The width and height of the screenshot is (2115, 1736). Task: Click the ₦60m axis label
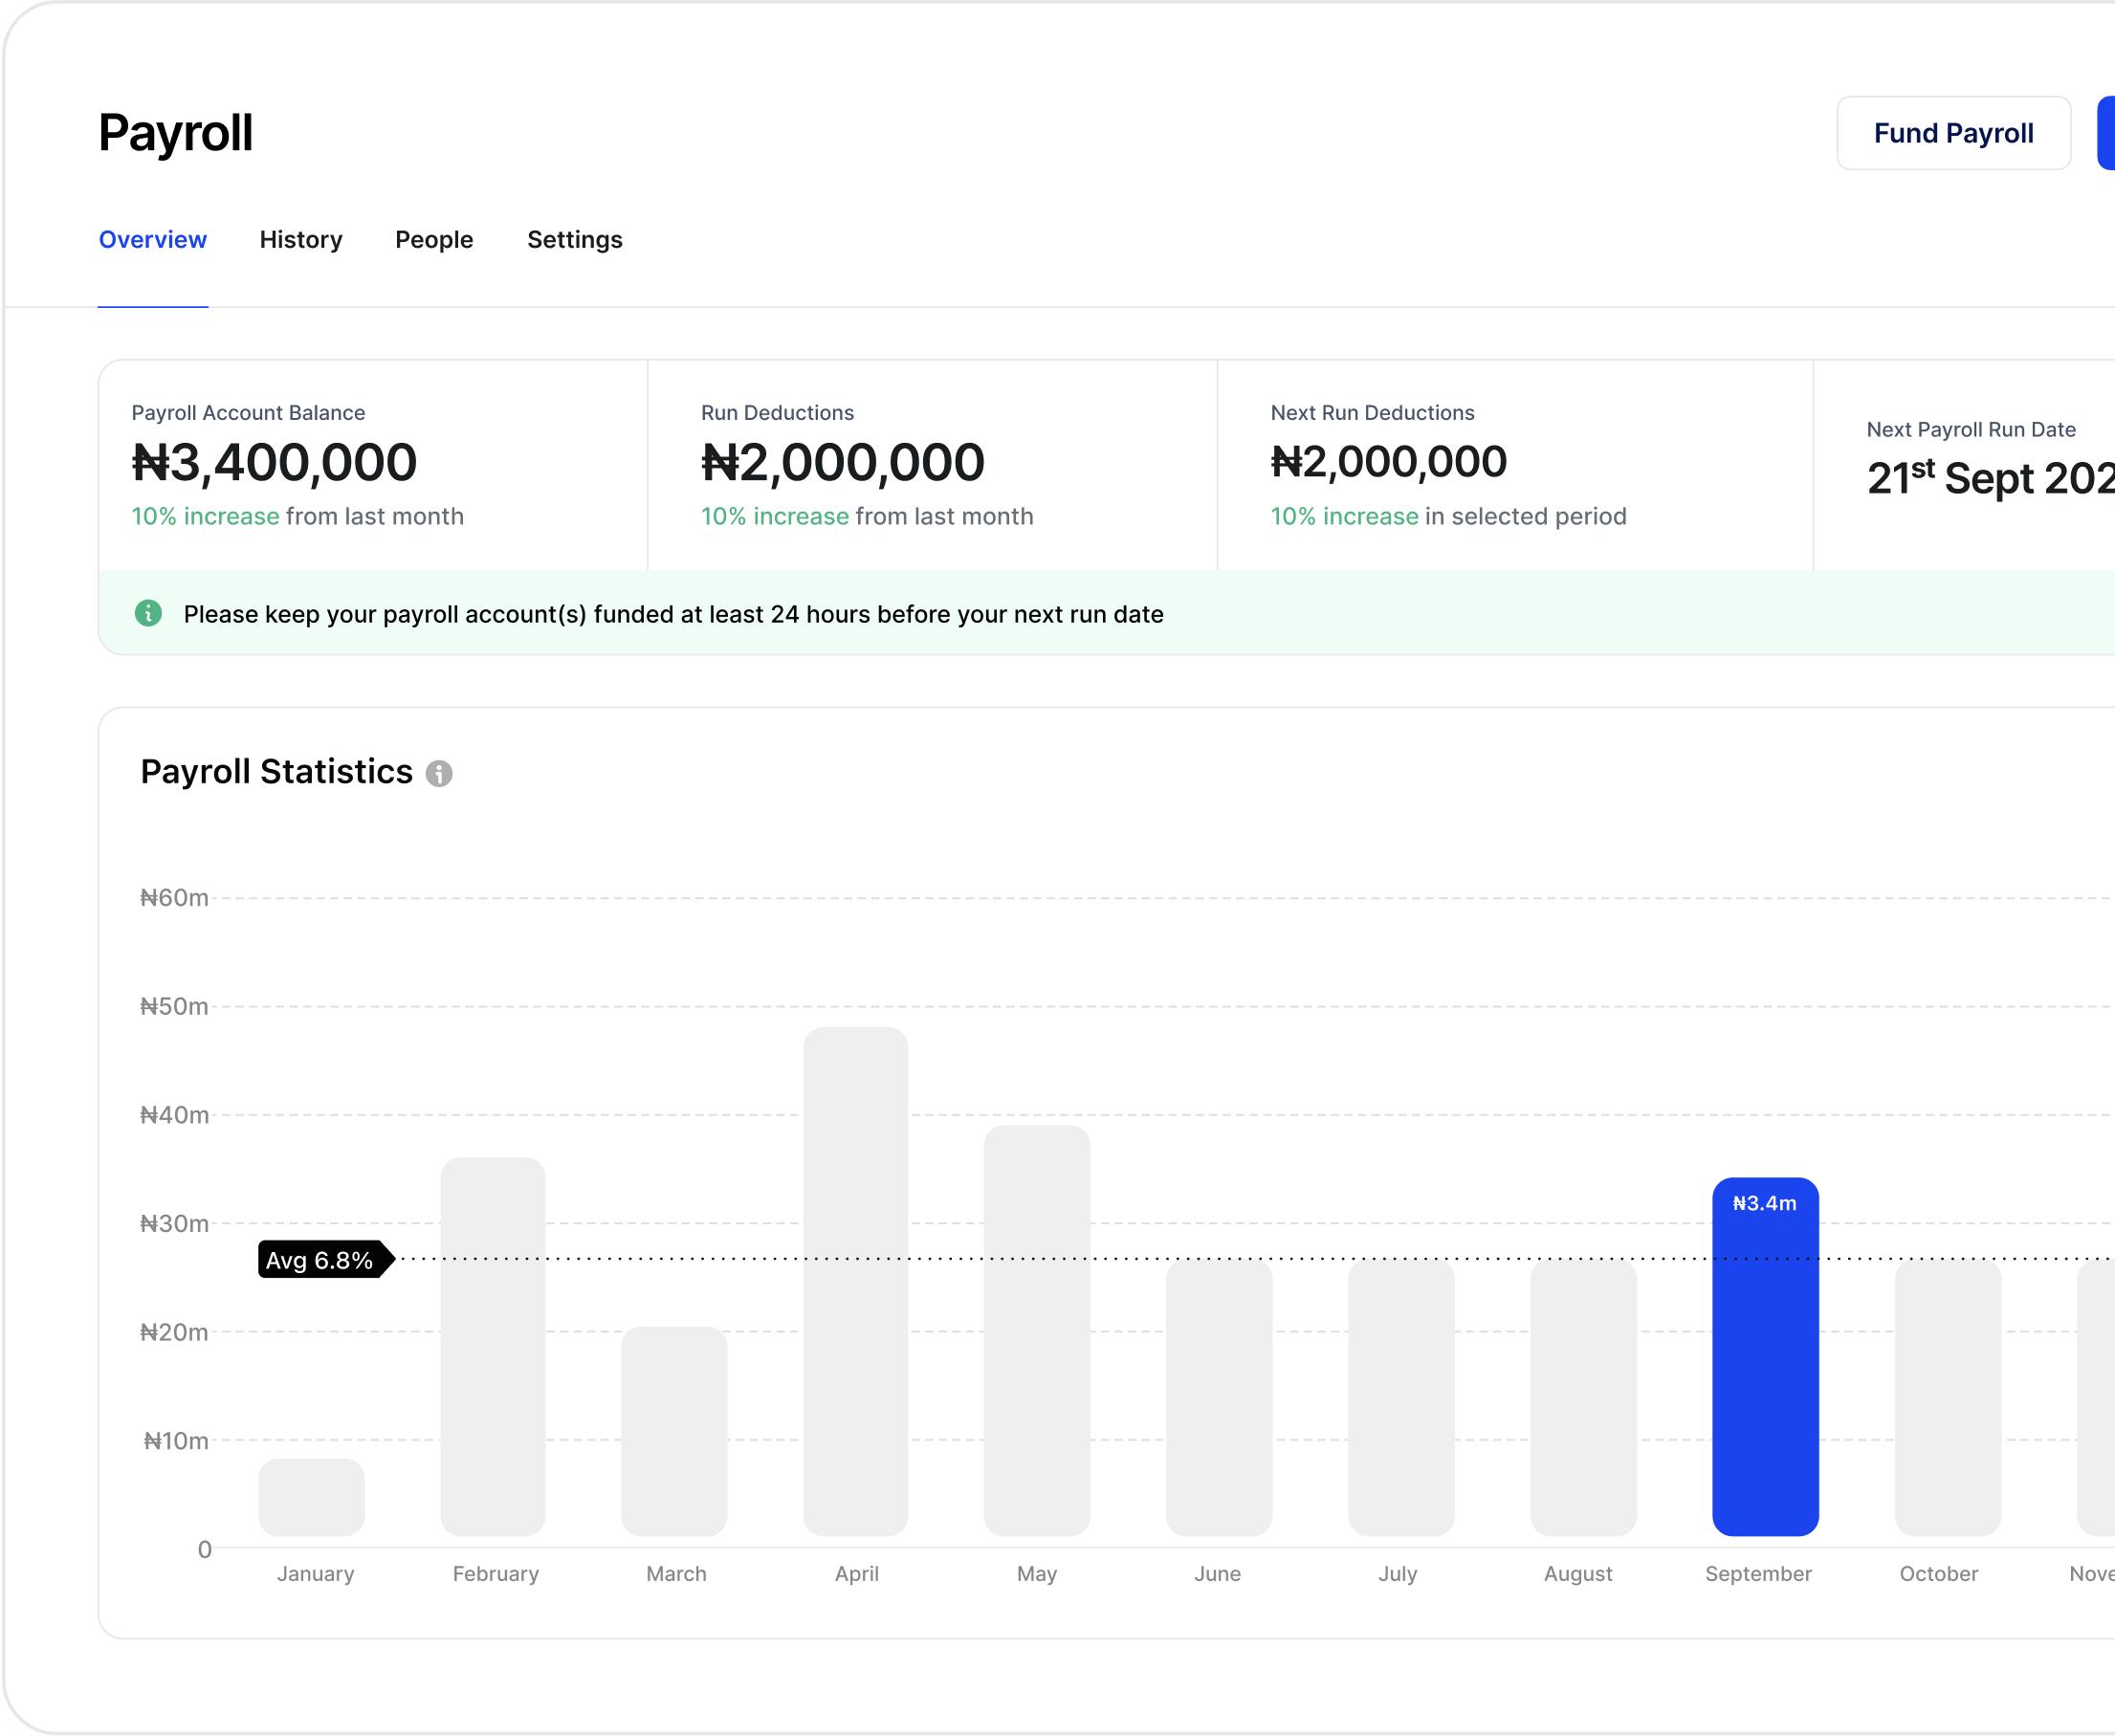(174, 898)
